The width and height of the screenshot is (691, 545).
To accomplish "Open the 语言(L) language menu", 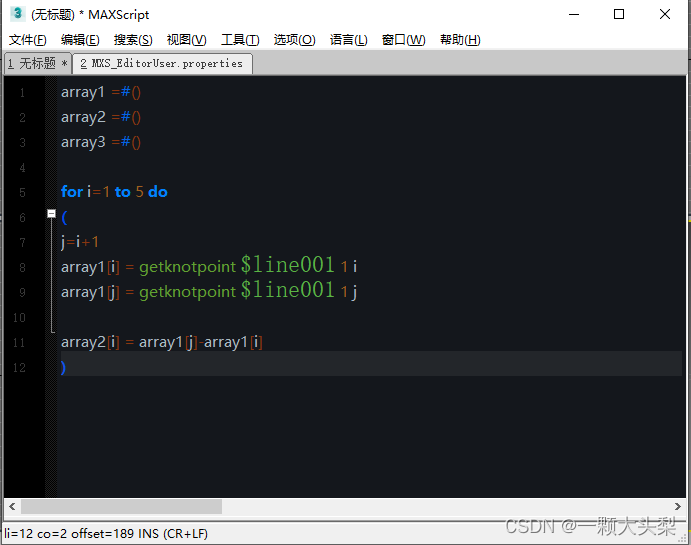I will point(349,40).
